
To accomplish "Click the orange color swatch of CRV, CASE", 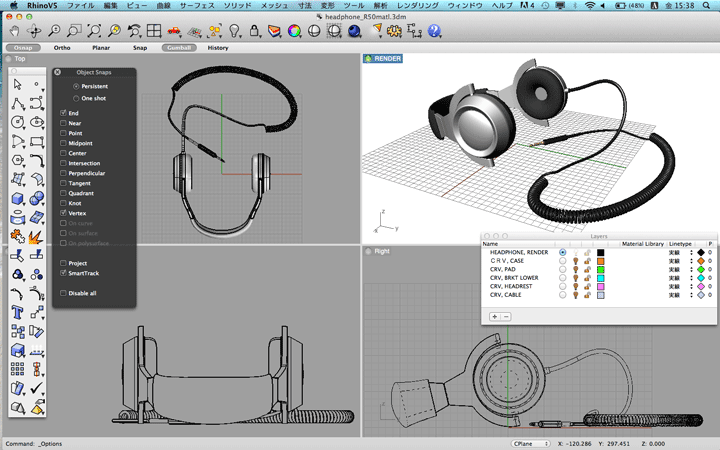I will pos(600,261).
